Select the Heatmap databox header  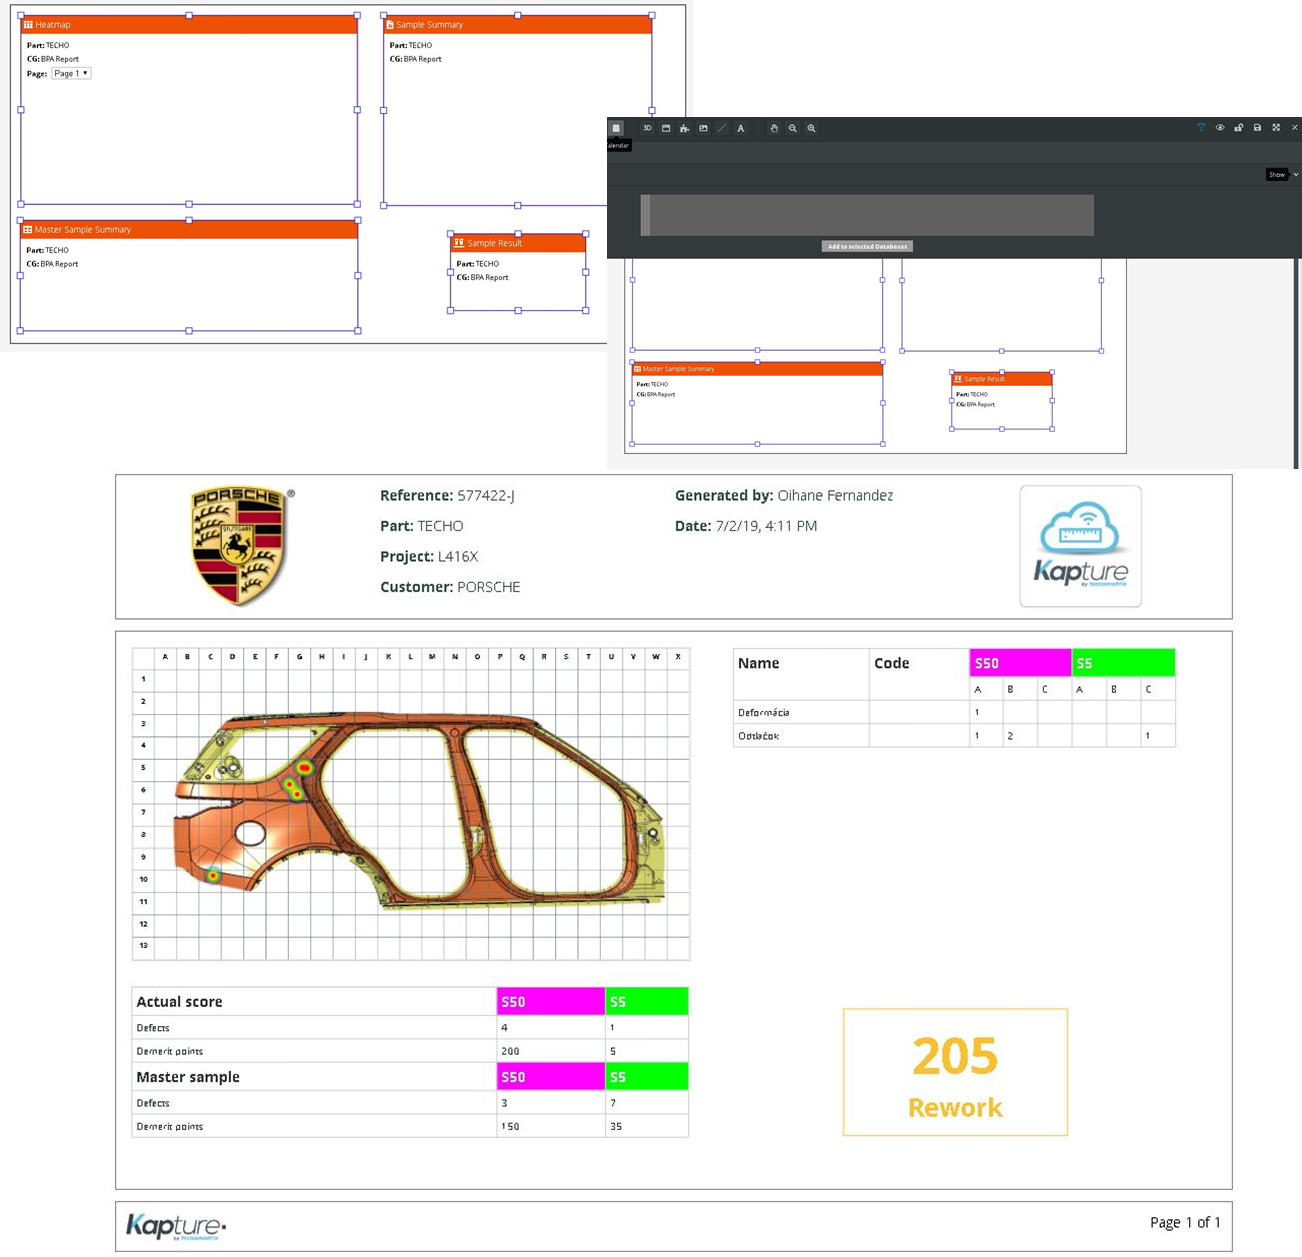point(189,24)
